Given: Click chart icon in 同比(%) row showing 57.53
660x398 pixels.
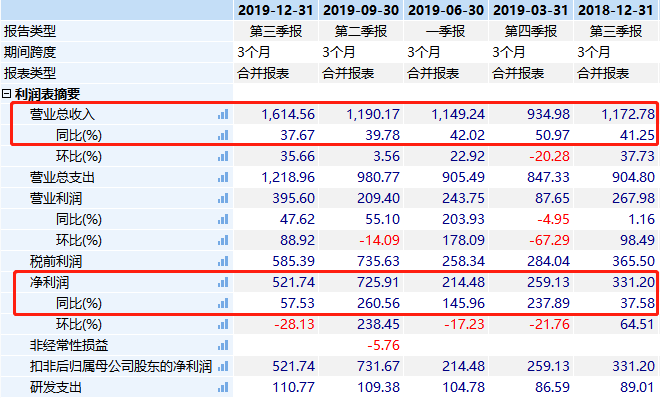Looking at the screenshot, I should (x=223, y=304).
